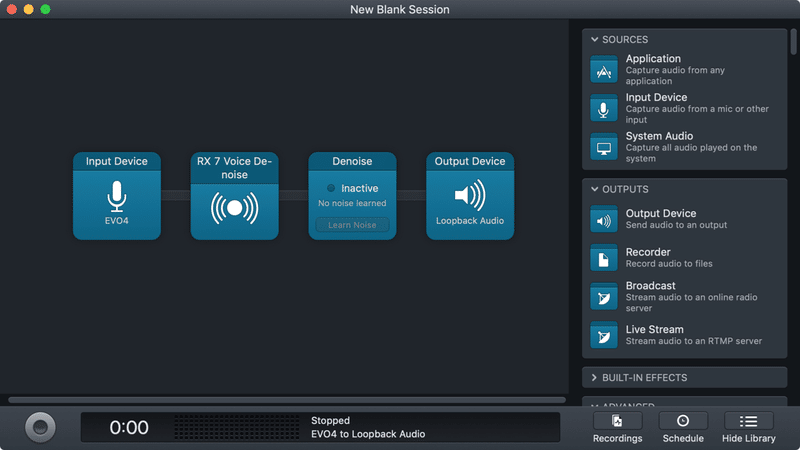This screenshot has width=800, height=450.
Task: Select the Denoise block title
Action: click(352, 161)
